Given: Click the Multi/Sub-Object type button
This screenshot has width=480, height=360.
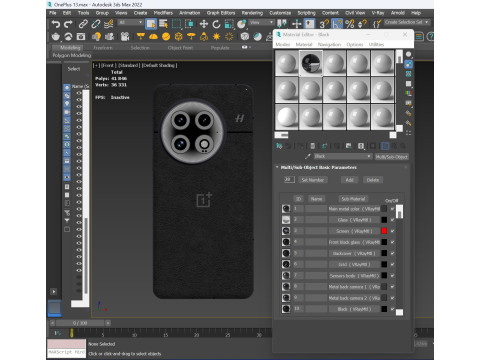Looking at the screenshot, I should 392,157.
